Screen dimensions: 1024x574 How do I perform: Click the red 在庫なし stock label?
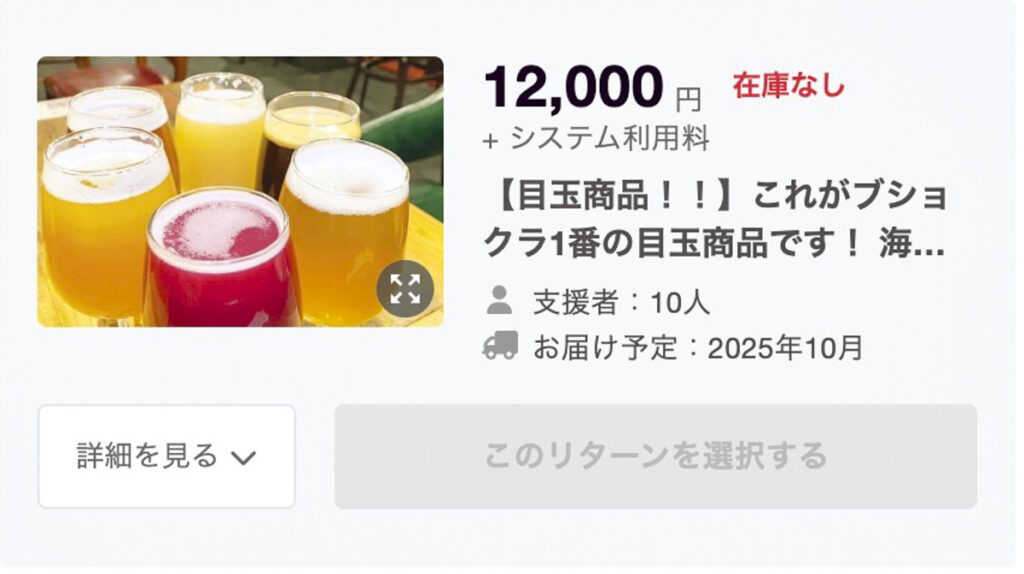[x=788, y=86]
